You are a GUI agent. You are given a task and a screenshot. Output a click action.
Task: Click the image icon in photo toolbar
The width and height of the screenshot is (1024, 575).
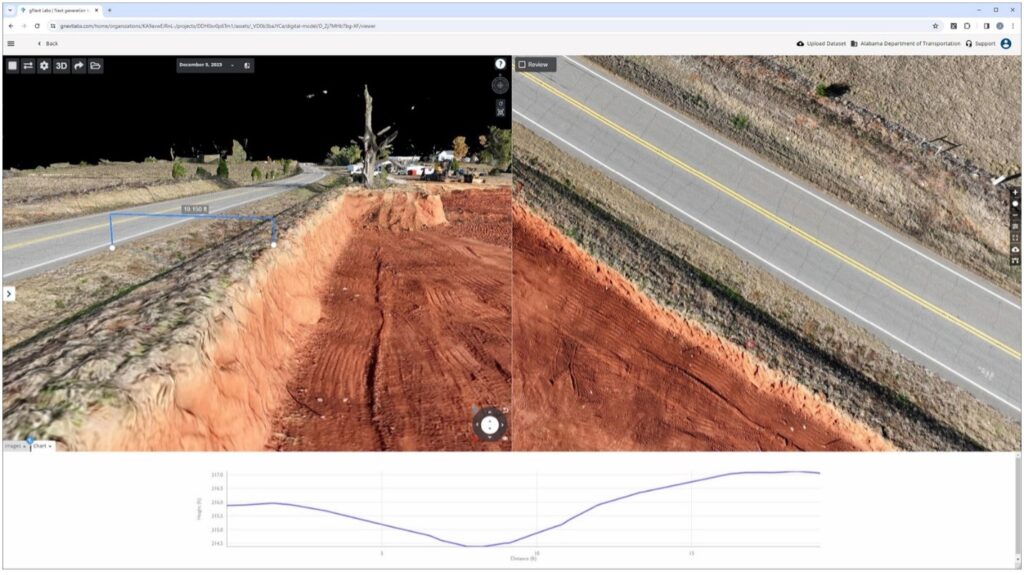click(1015, 227)
